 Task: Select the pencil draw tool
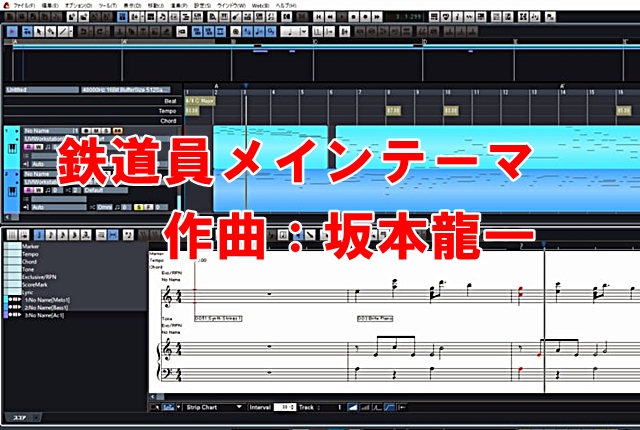tap(51, 31)
